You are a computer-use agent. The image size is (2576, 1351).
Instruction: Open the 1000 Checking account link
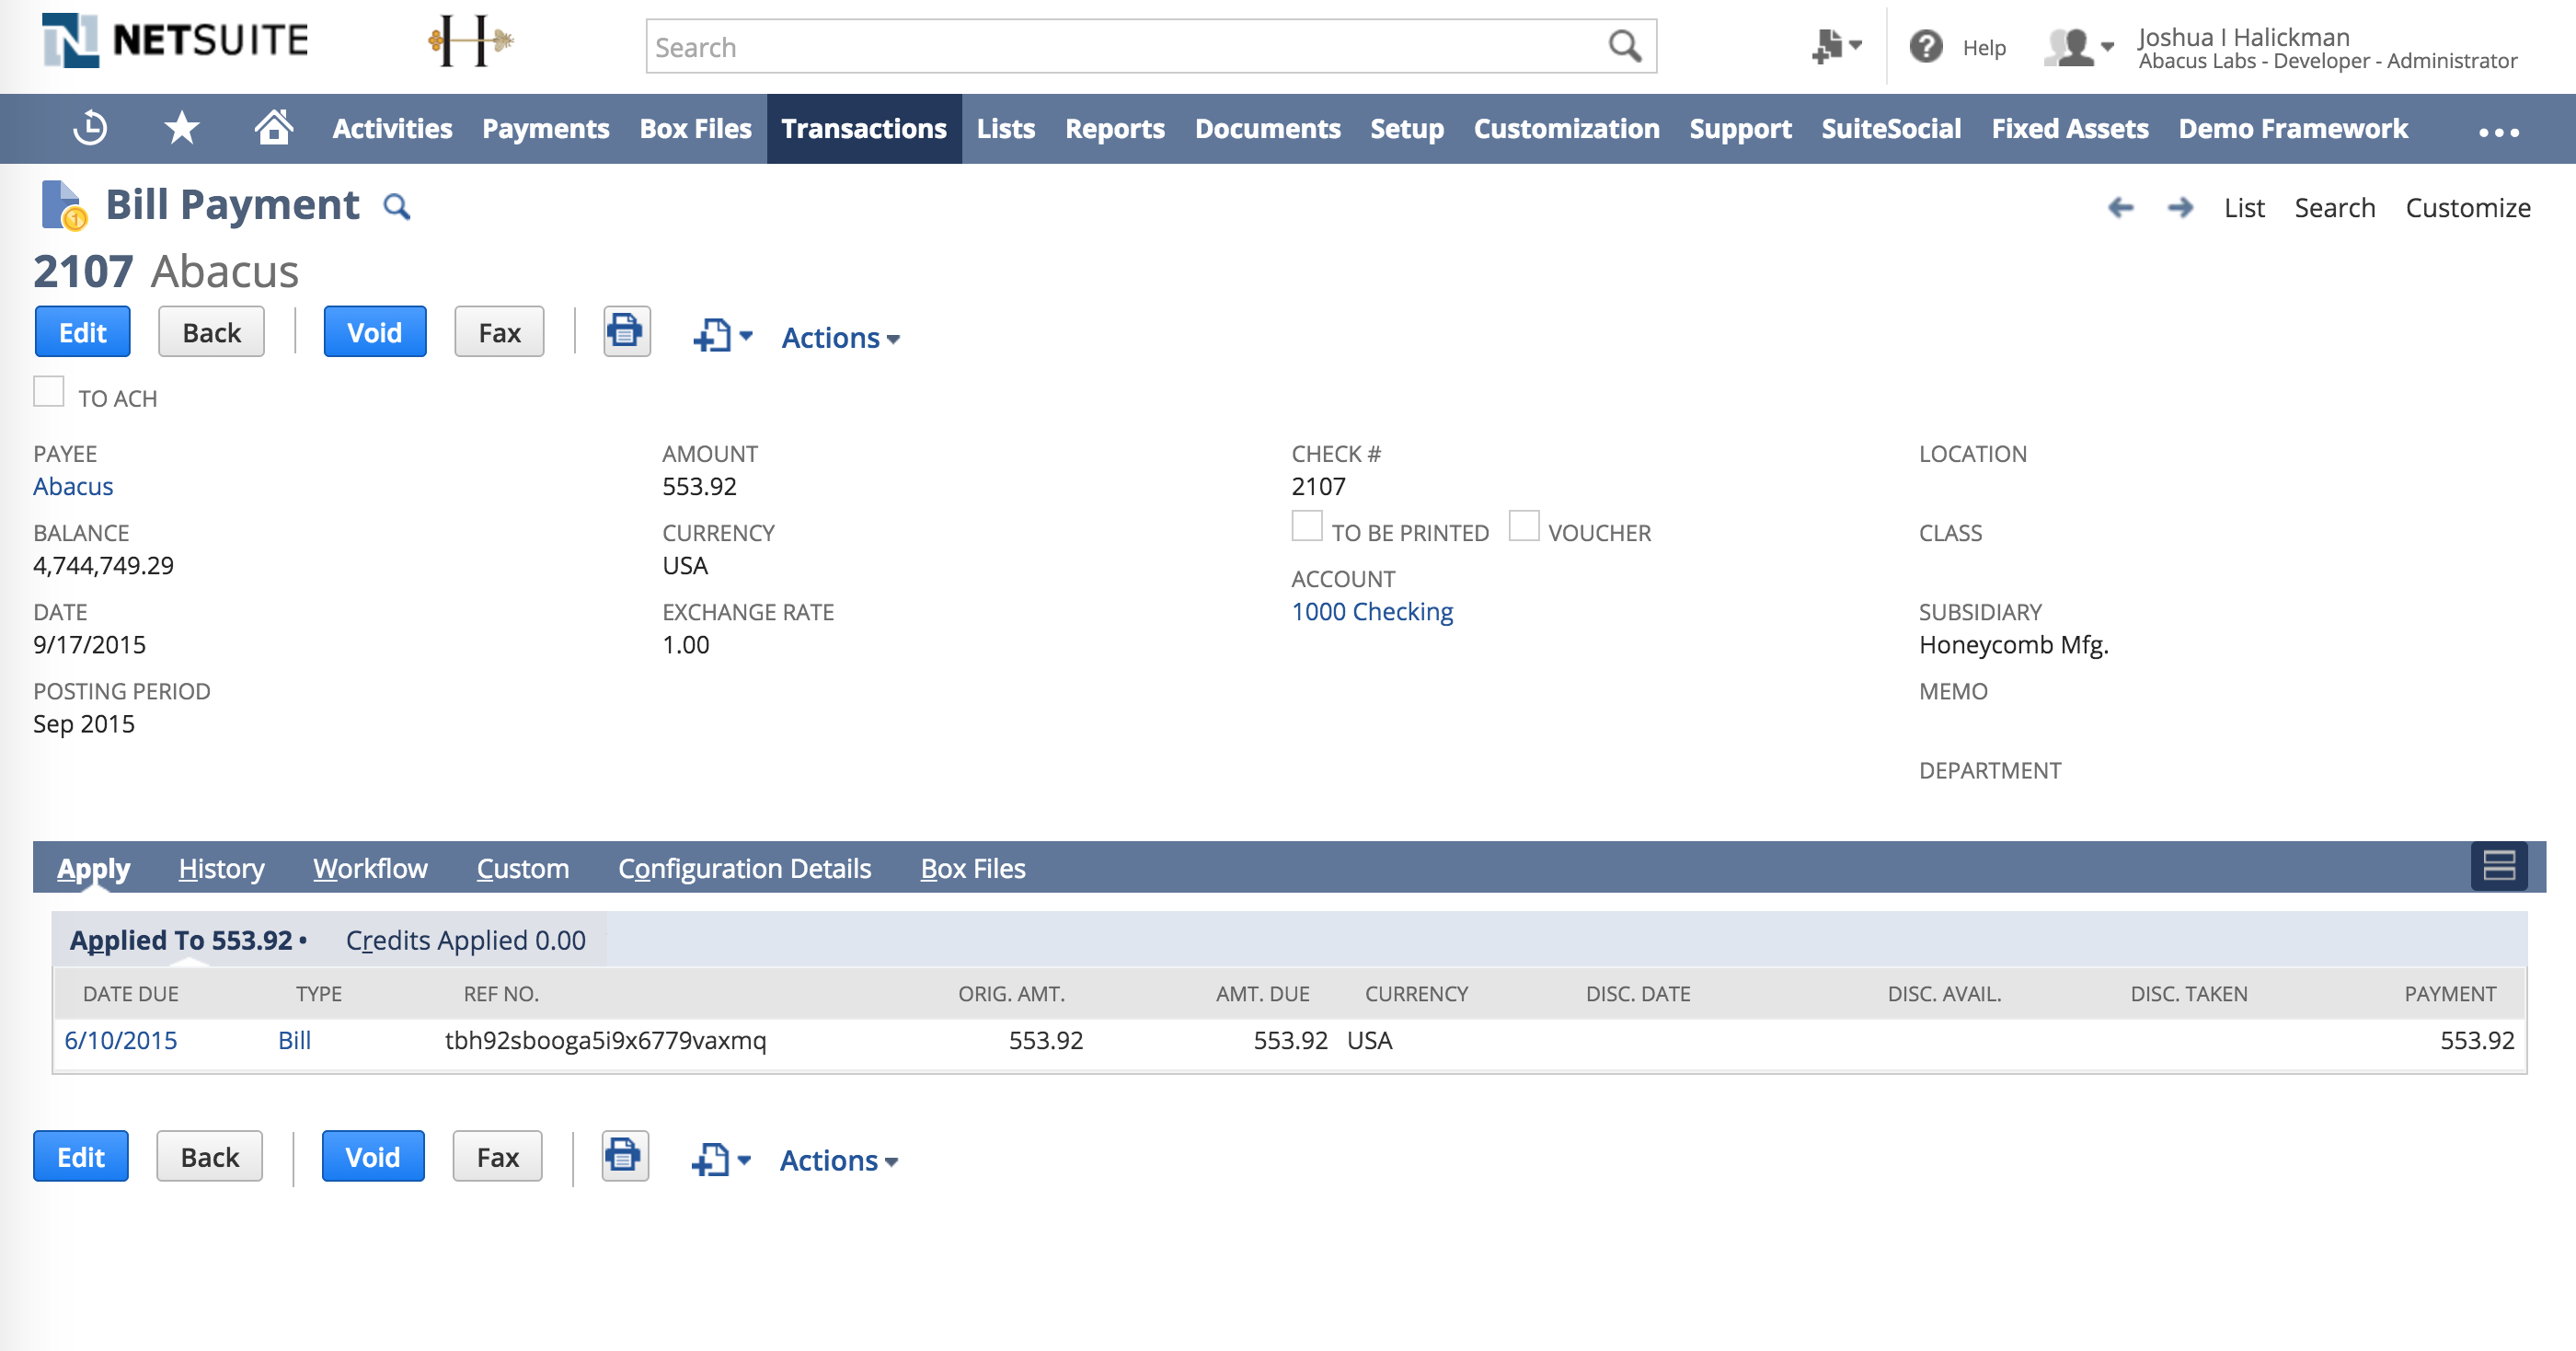[1371, 611]
